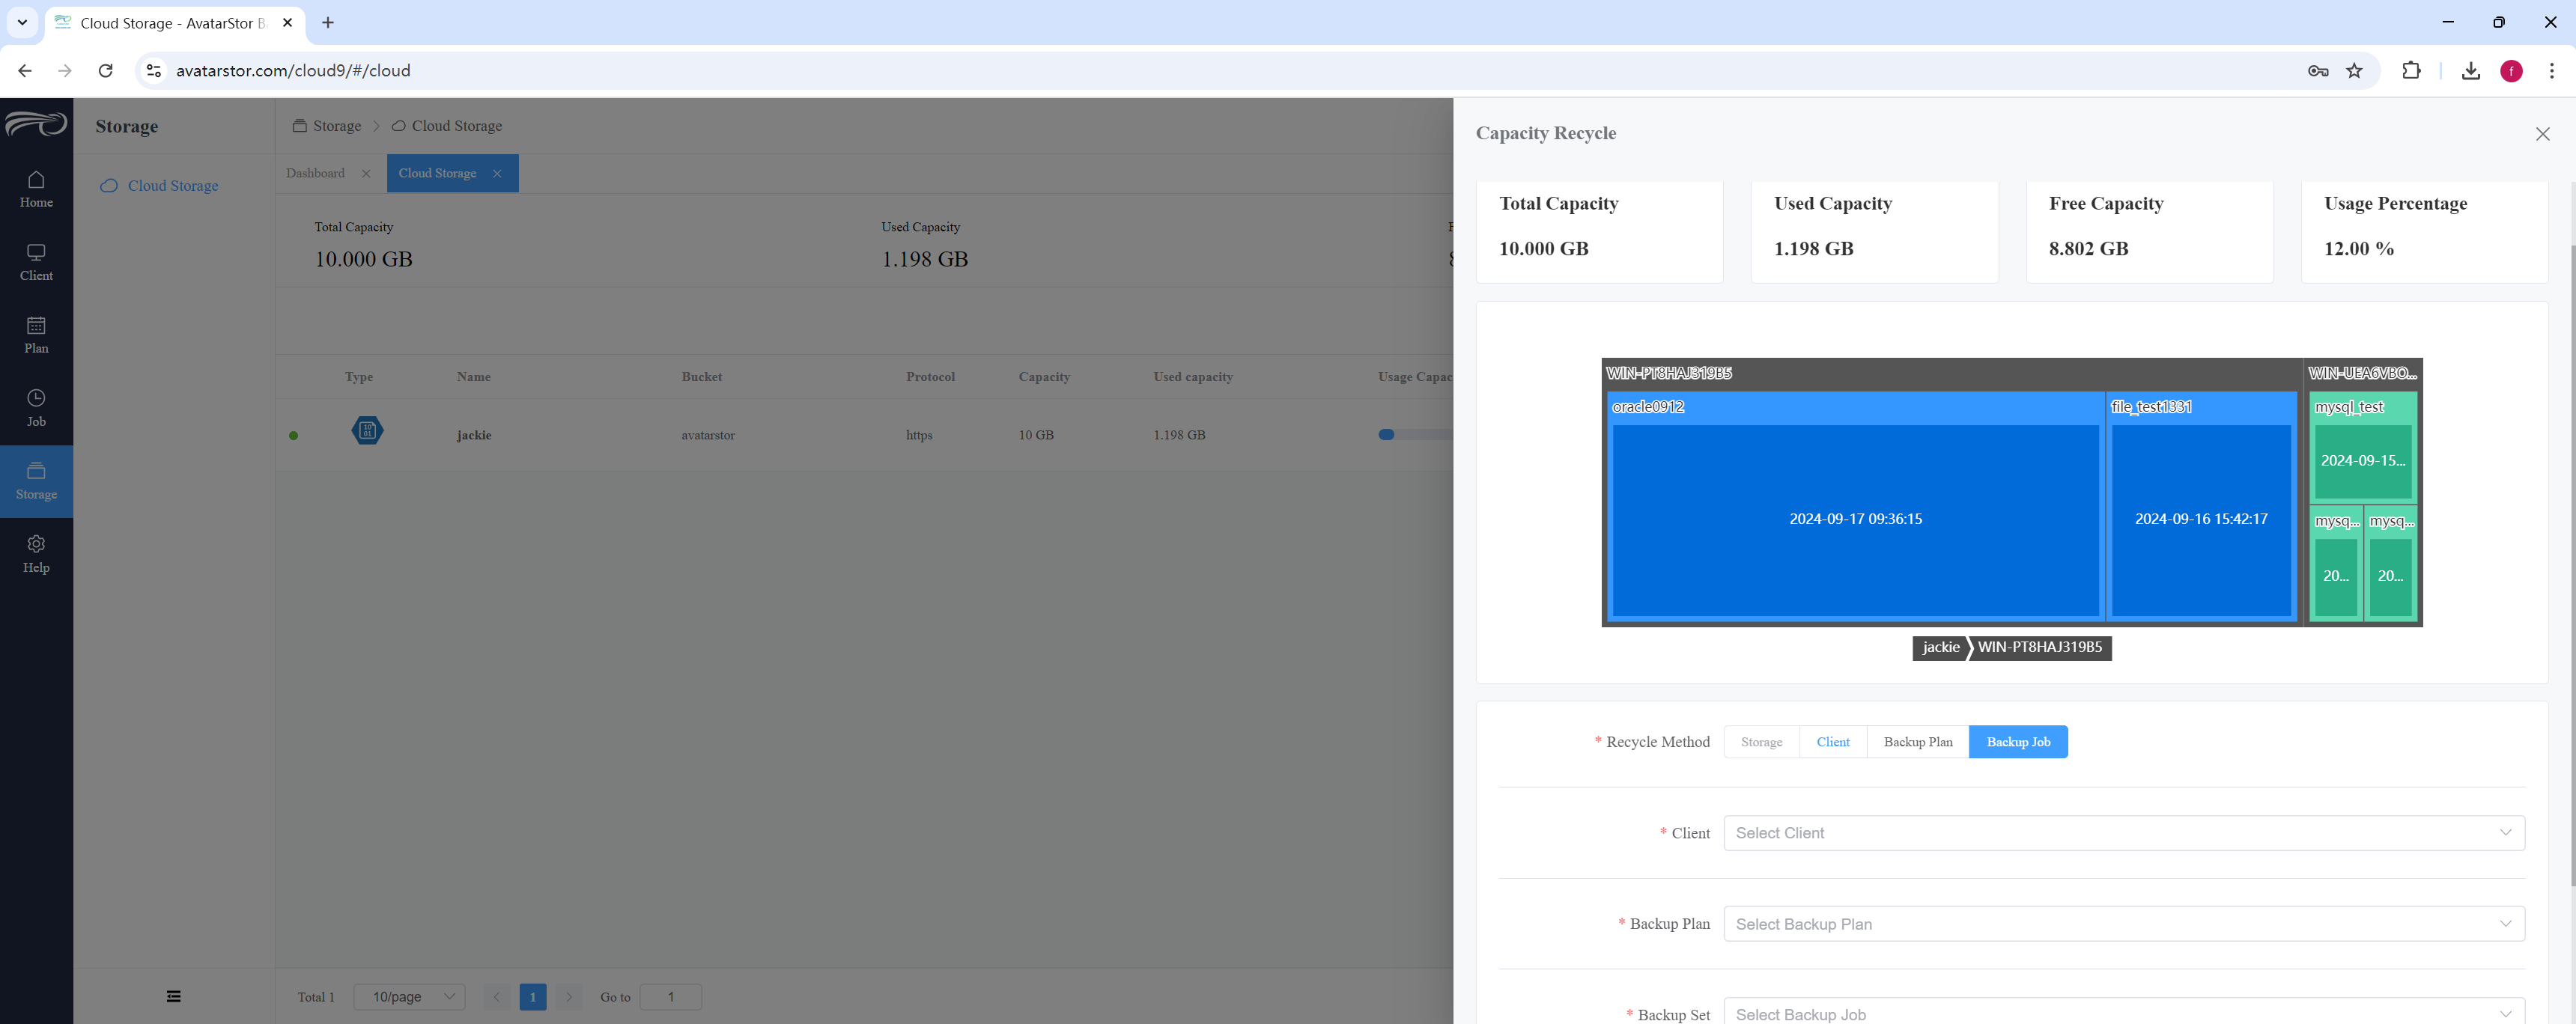Click the next page arrow
This screenshot has height=1024, width=2576.
[569, 997]
